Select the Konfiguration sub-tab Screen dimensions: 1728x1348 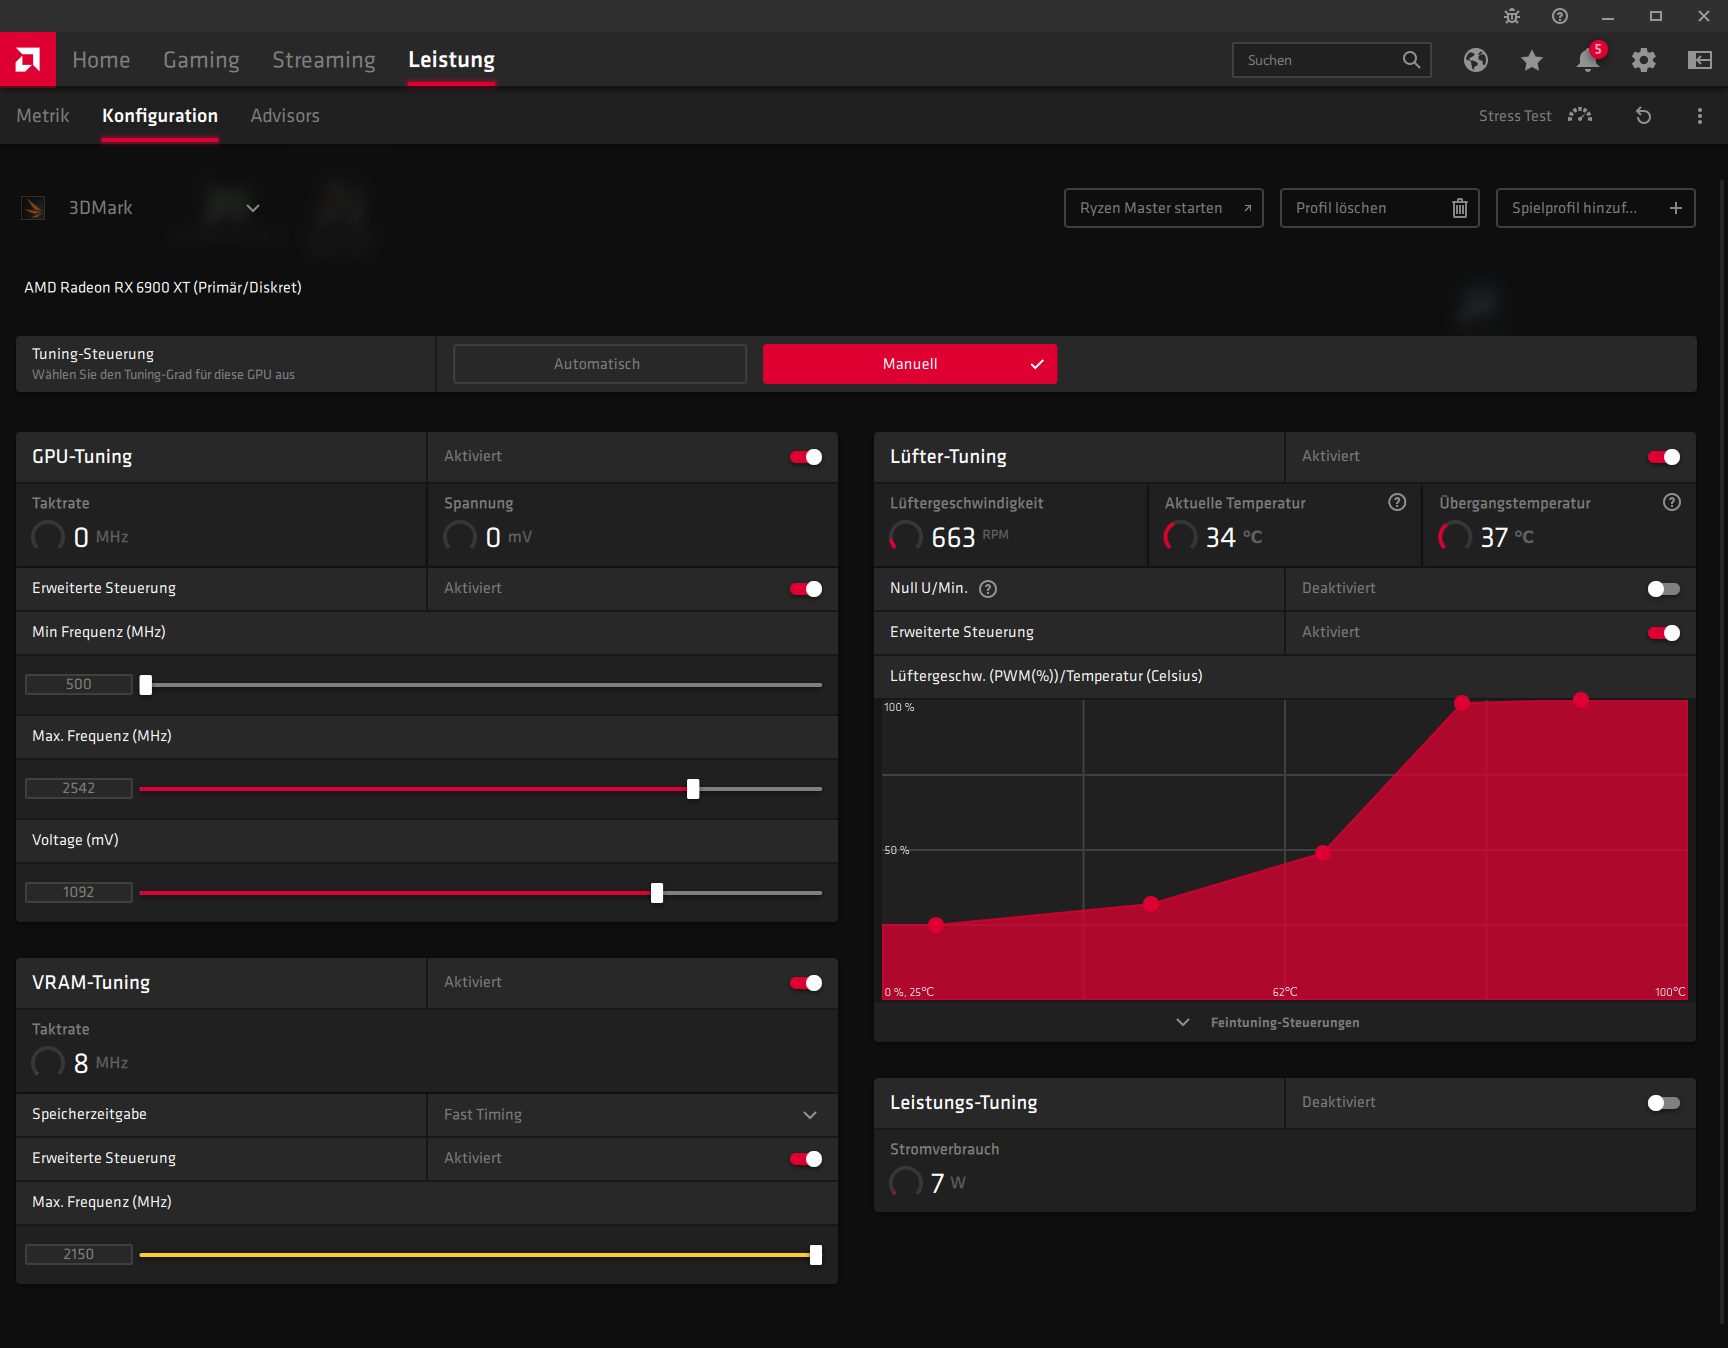pyautogui.click(x=160, y=116)
